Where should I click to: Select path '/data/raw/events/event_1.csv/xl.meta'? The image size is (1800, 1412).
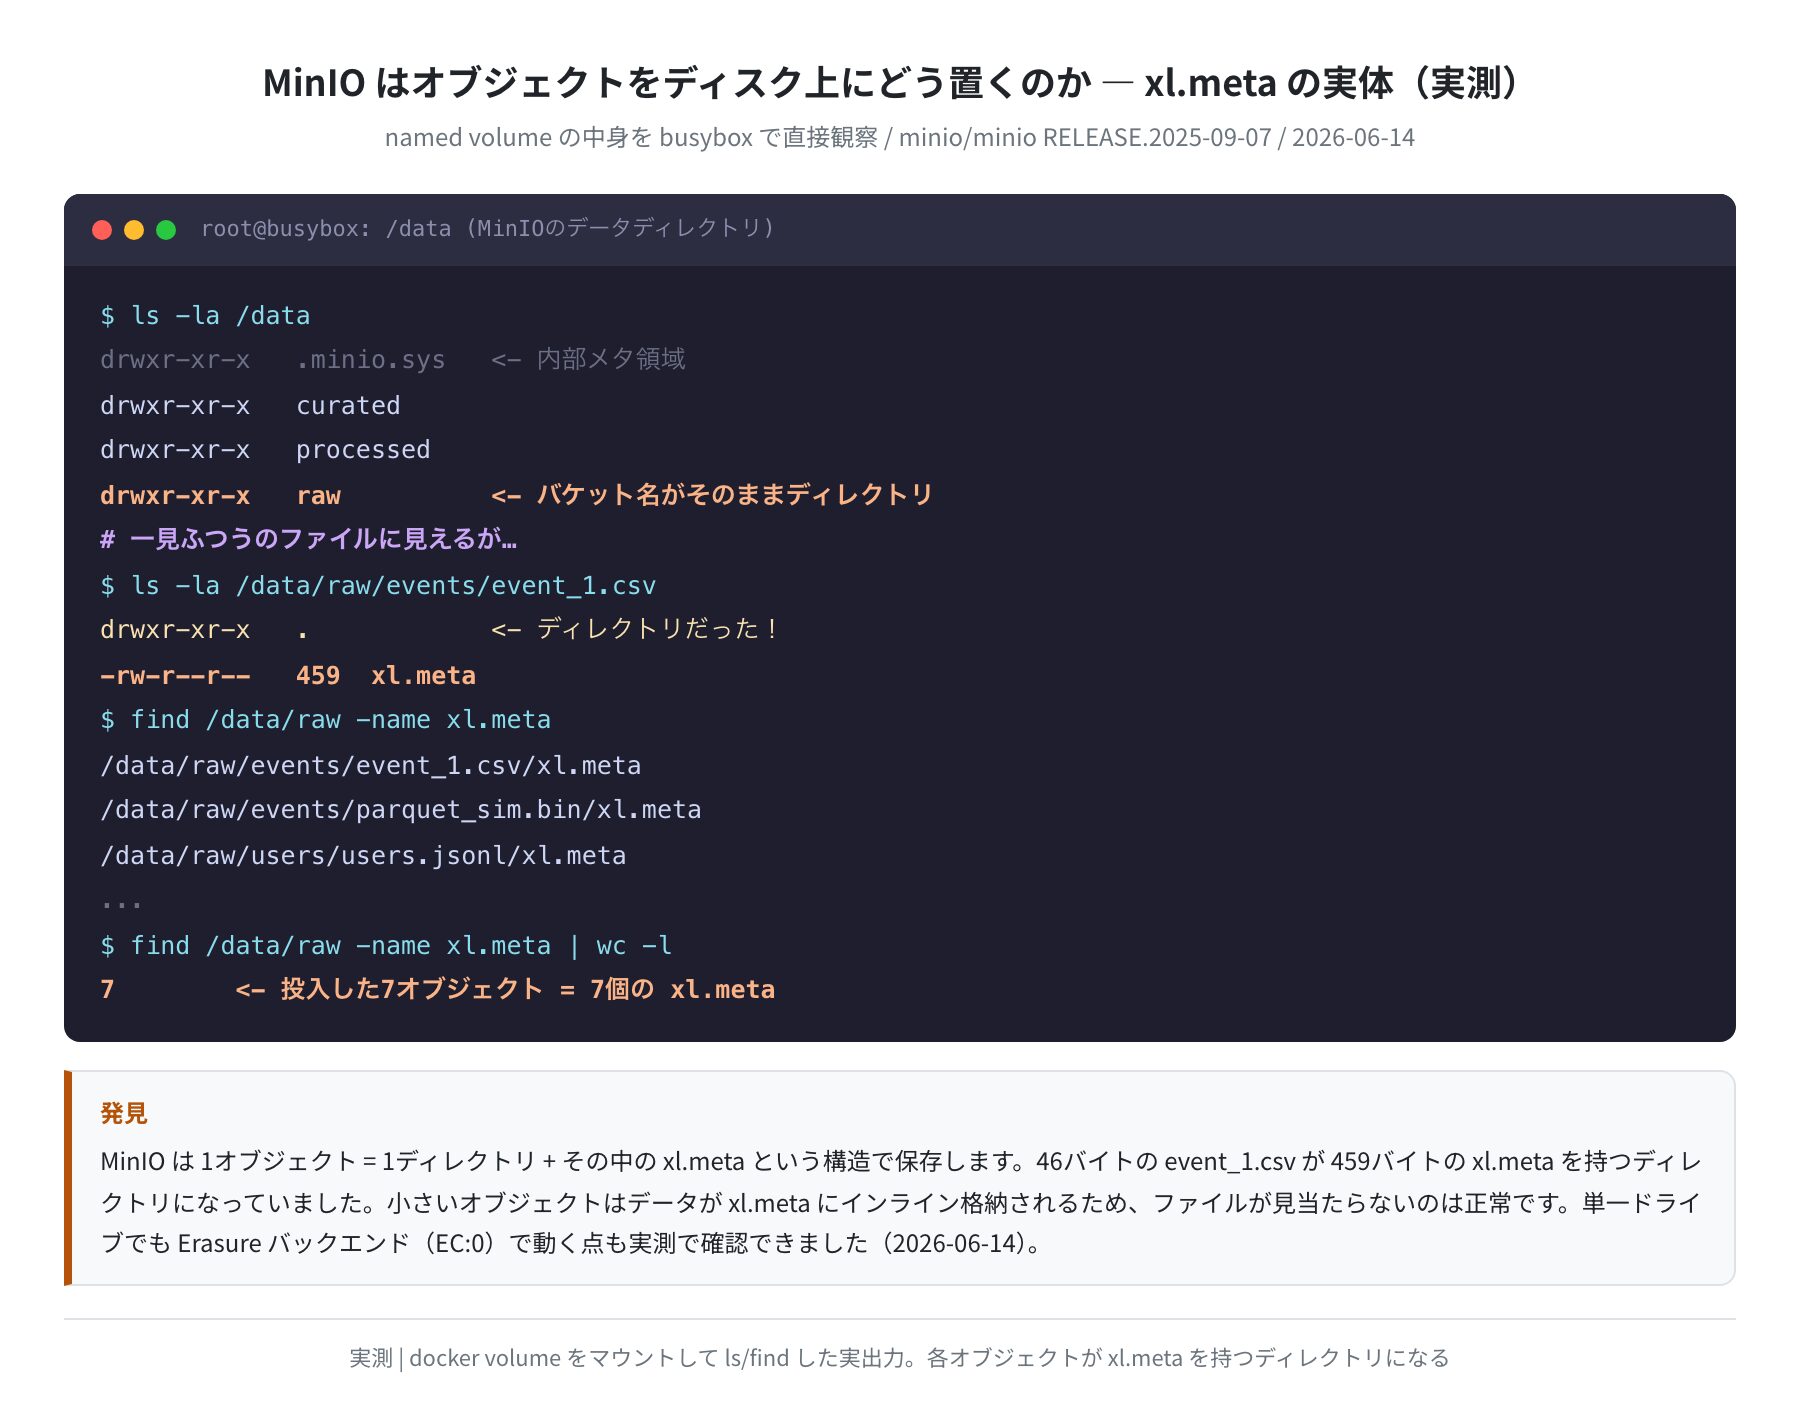coord(371,765)
